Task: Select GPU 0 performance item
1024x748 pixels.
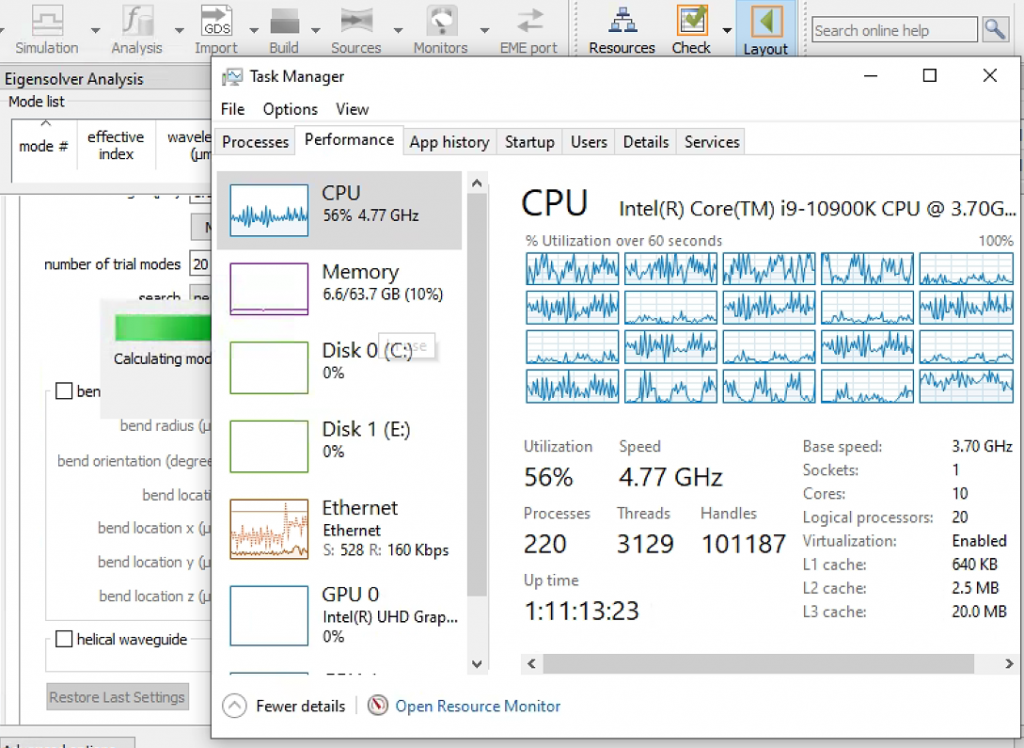Action: pyautogui.click(x=339, y=615)
